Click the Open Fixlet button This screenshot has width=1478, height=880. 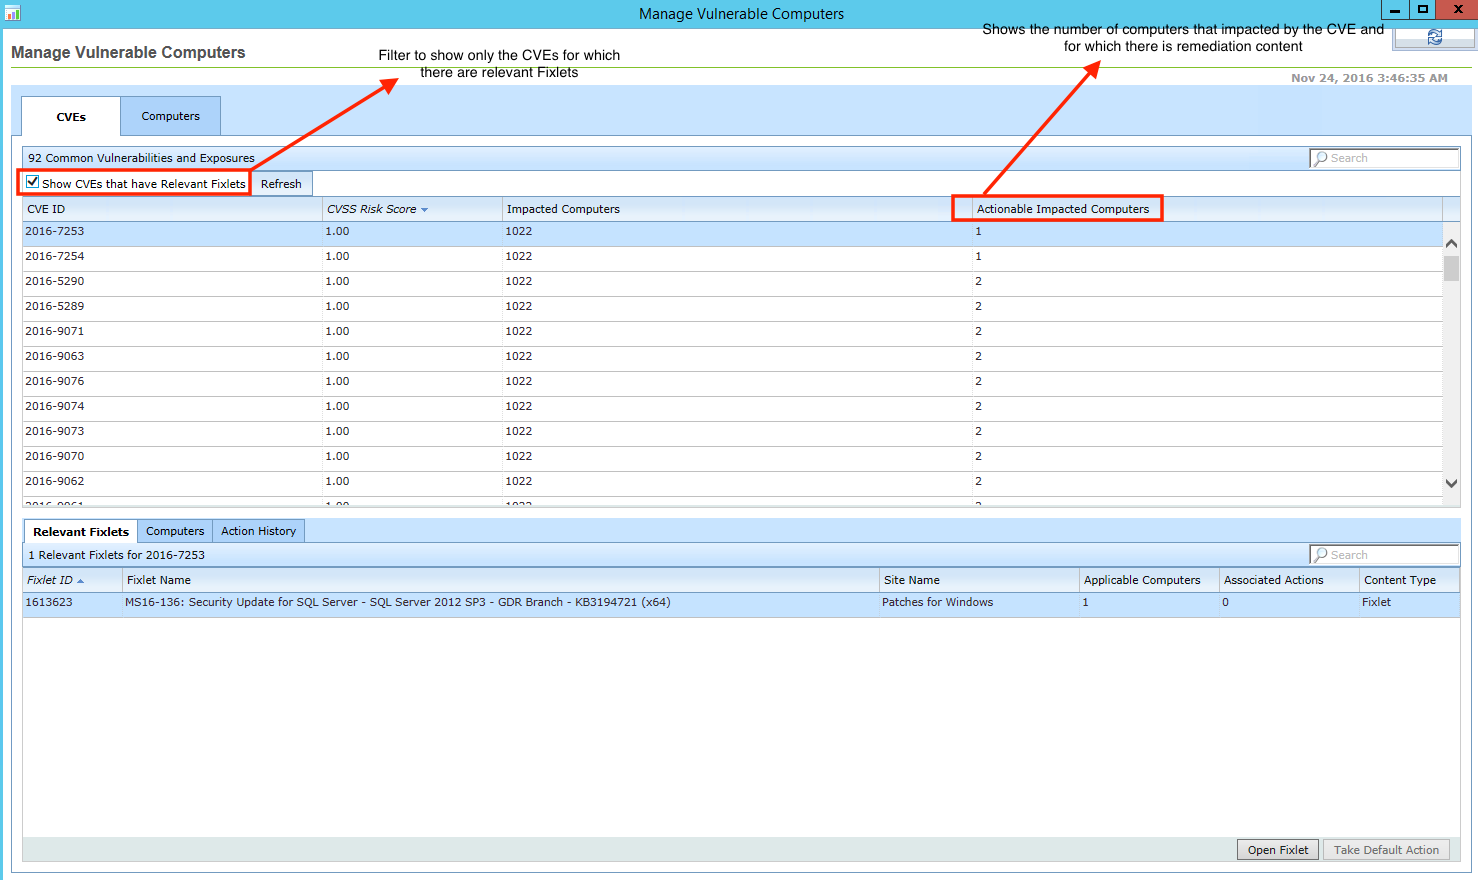click(1277, 850)
